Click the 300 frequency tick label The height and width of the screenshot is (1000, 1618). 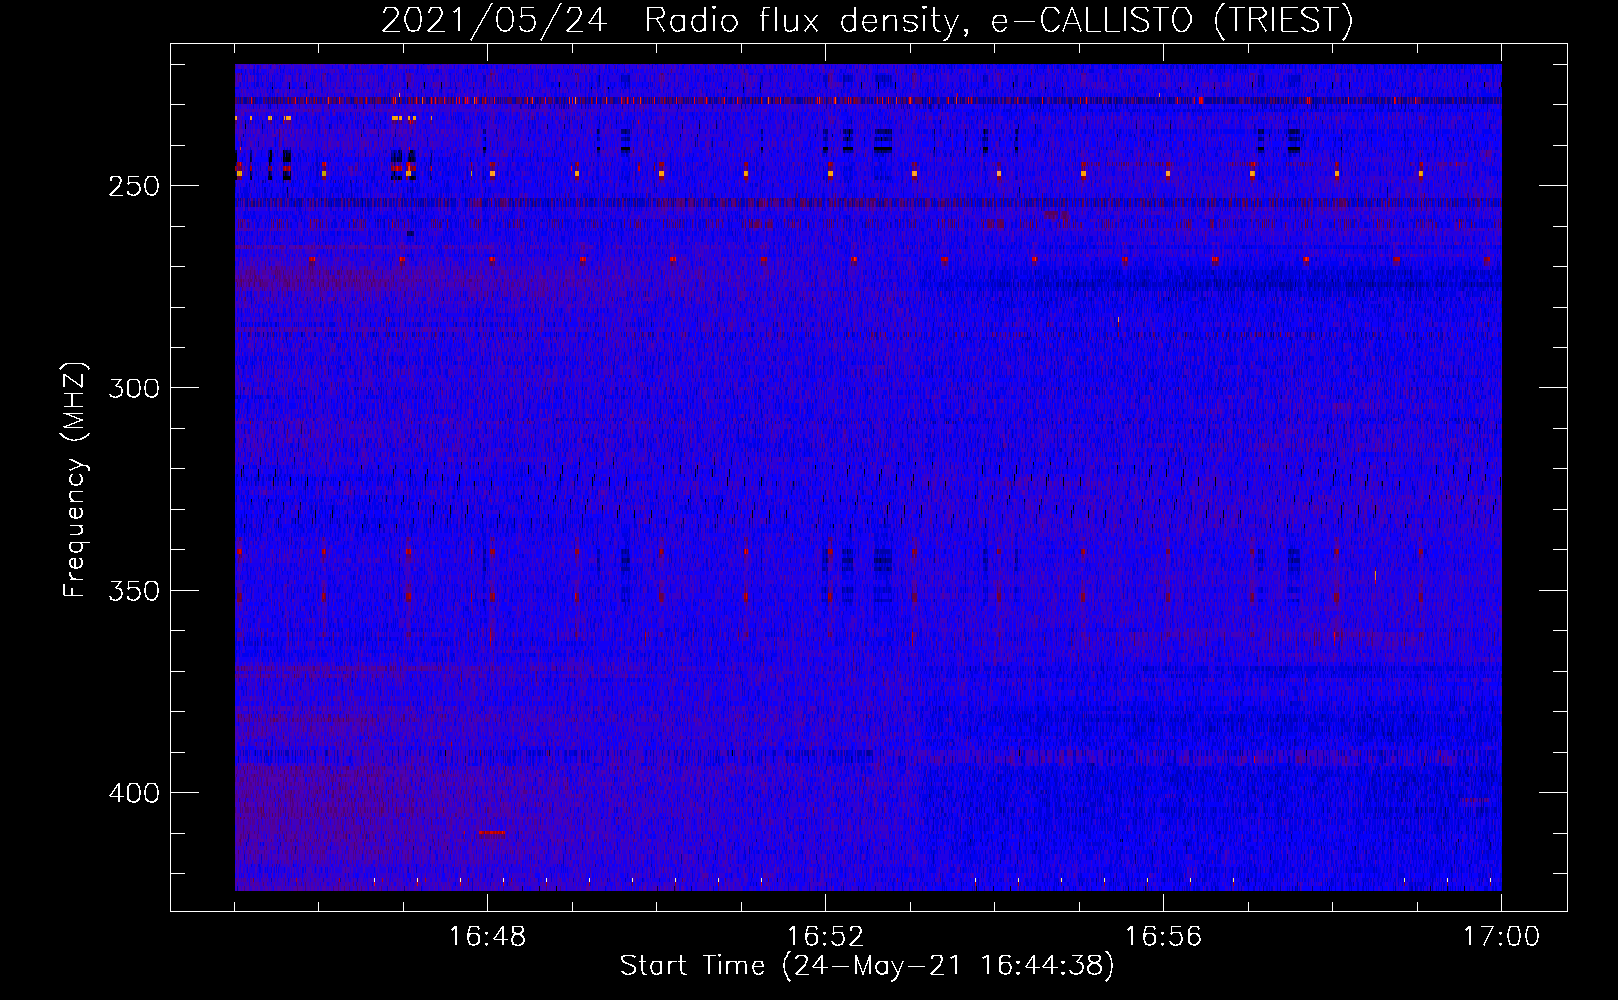click(134, 388)
